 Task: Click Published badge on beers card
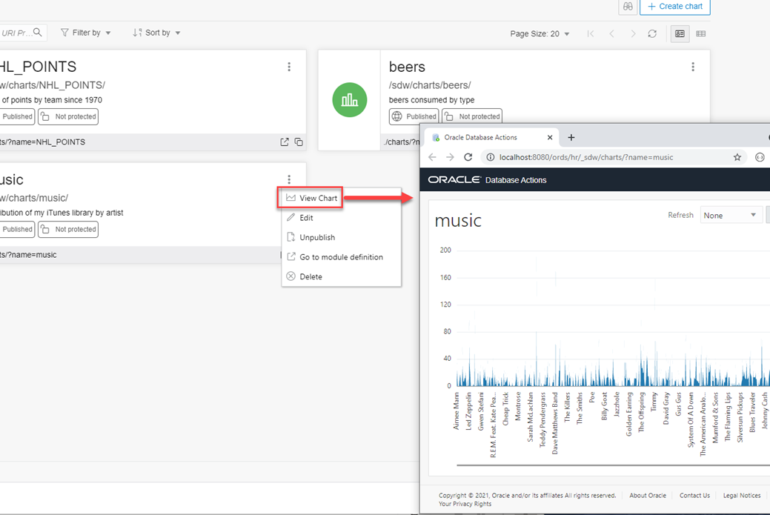point(414,116)
